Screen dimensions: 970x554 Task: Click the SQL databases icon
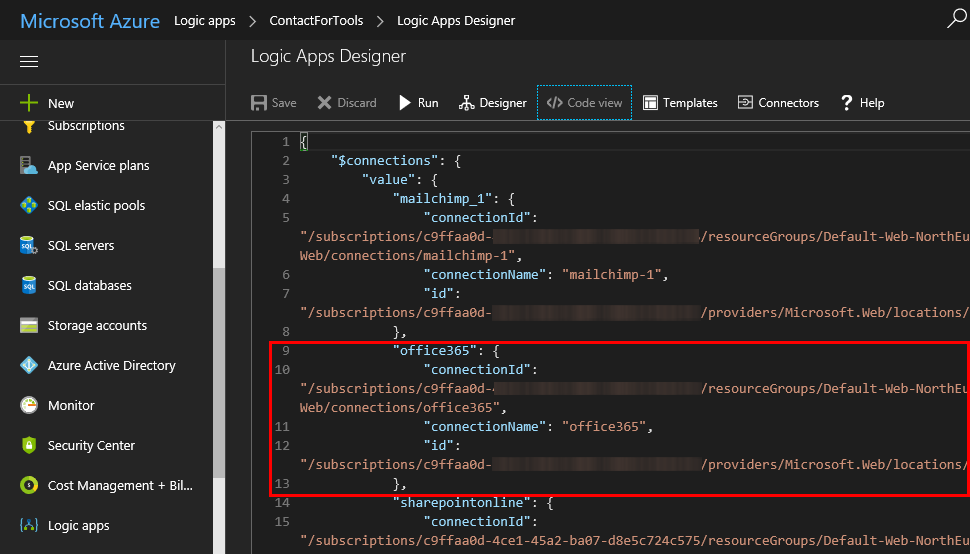[x=28, y=285]
